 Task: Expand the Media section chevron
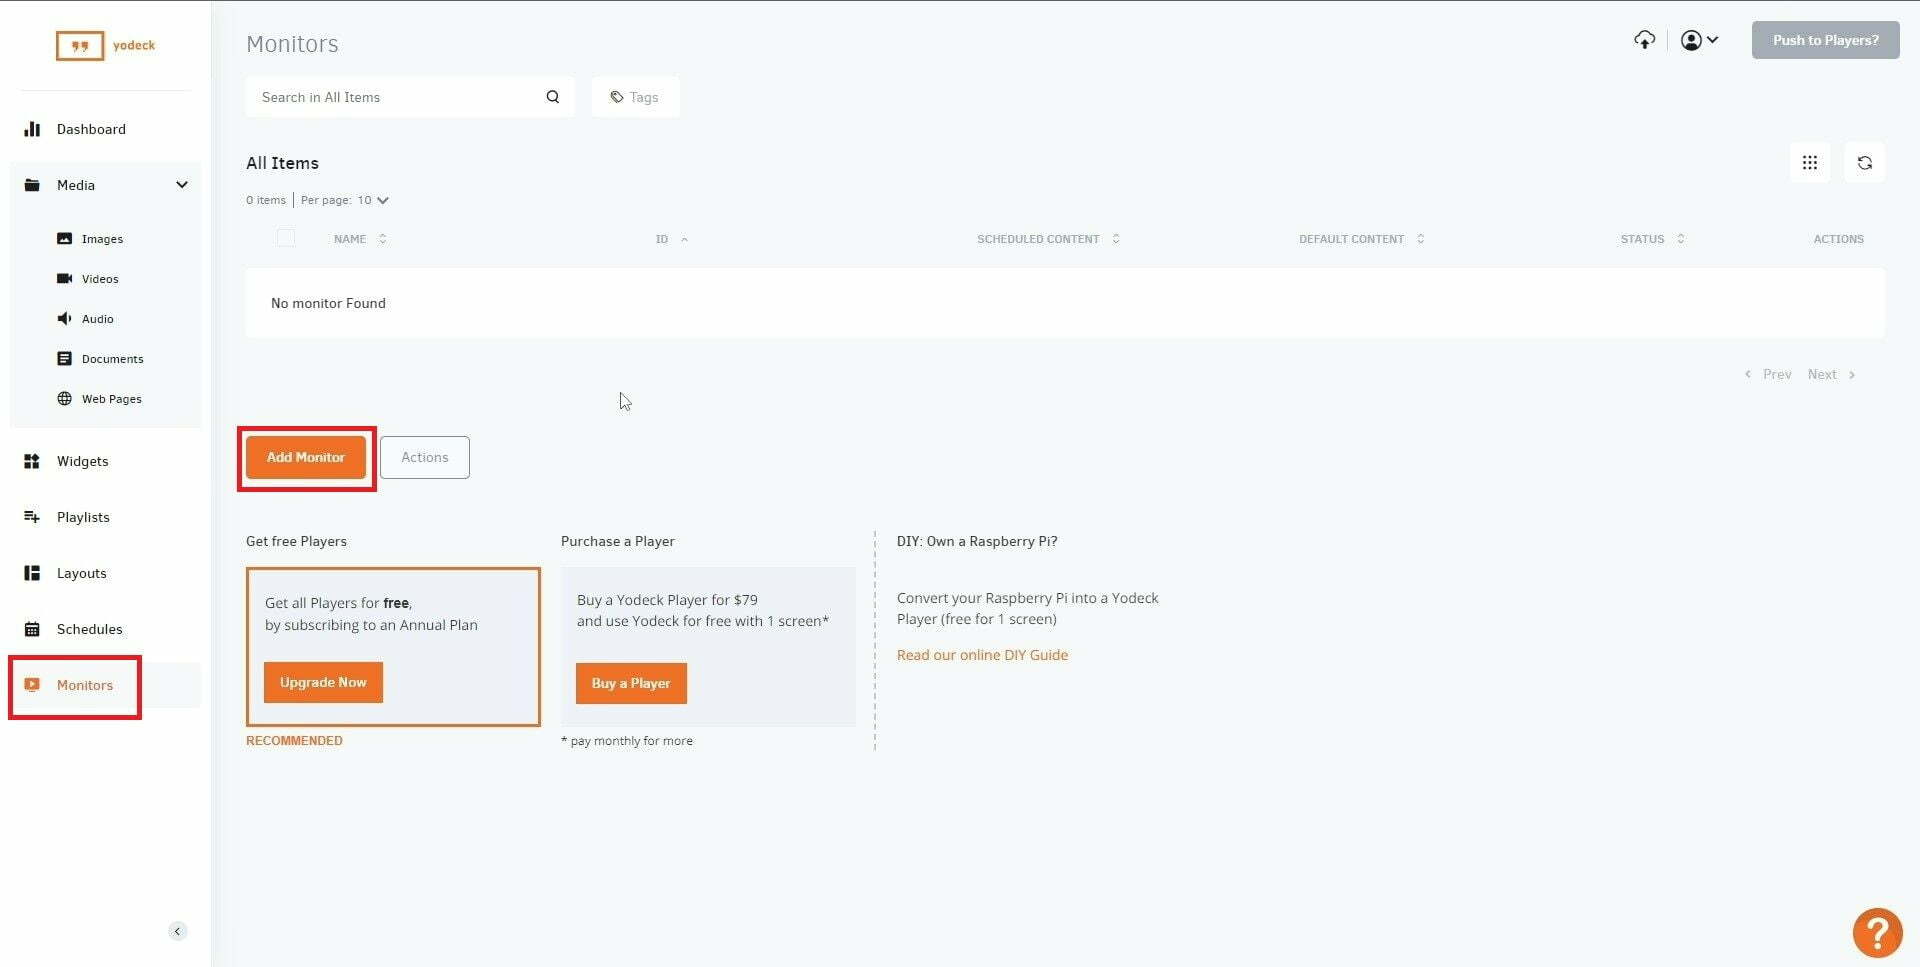coord(182,185)
